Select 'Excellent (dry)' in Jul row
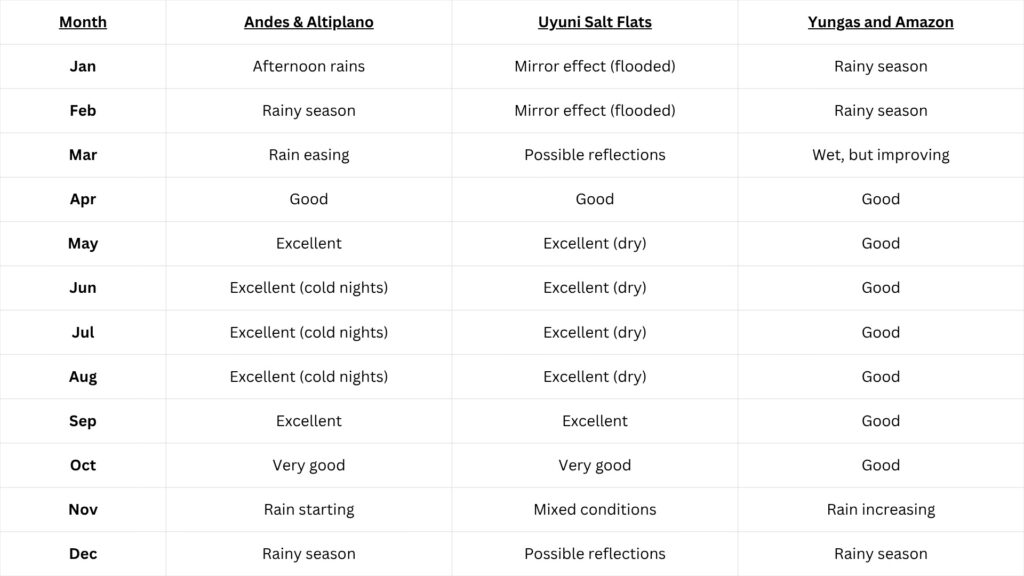 [595, 332]
